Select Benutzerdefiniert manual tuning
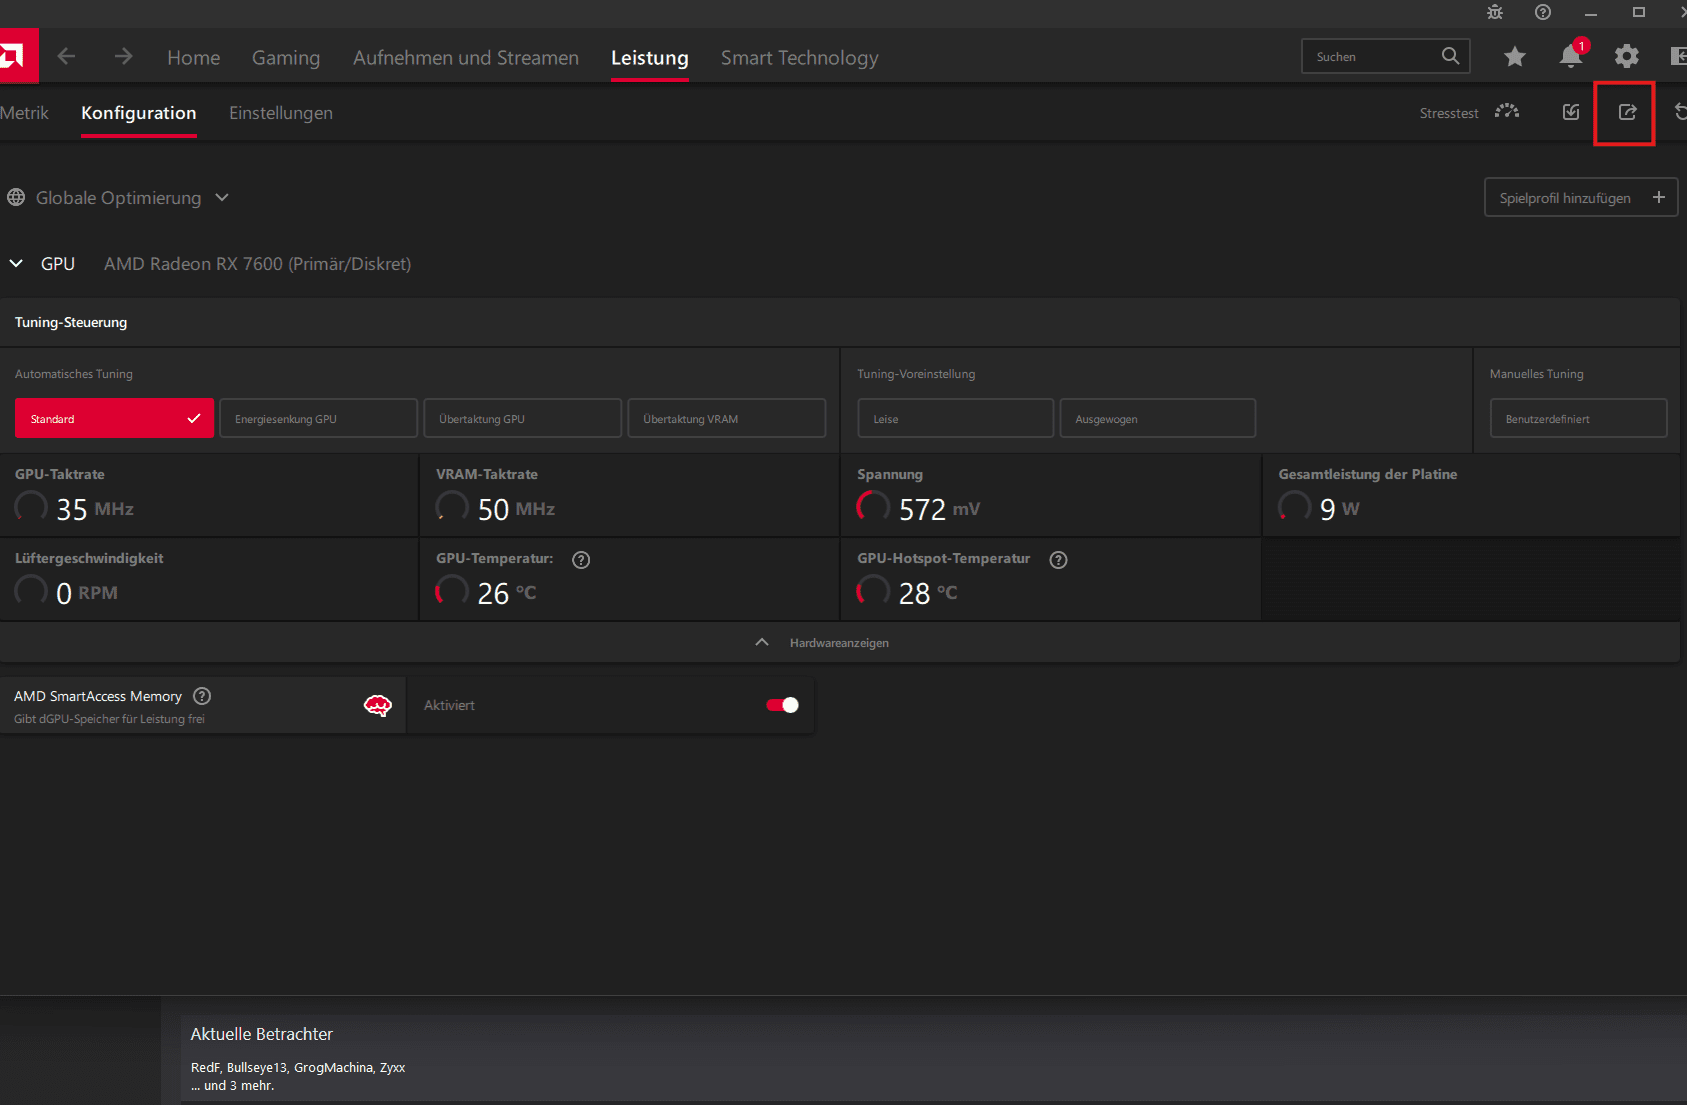The height and width of the screenshot is (1105, 1687). (1578, 418)
